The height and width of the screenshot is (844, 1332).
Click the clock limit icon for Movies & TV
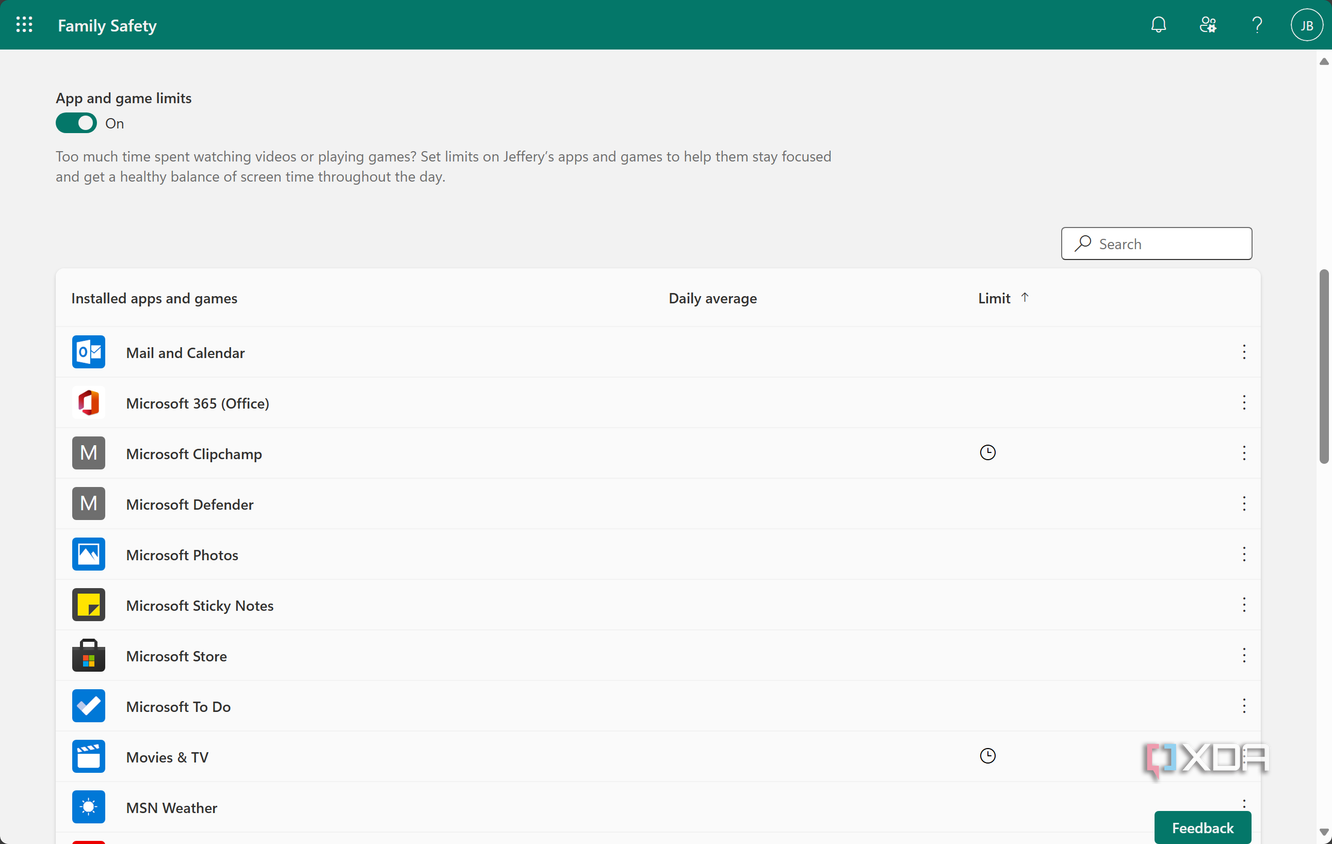tap(988, 756)
